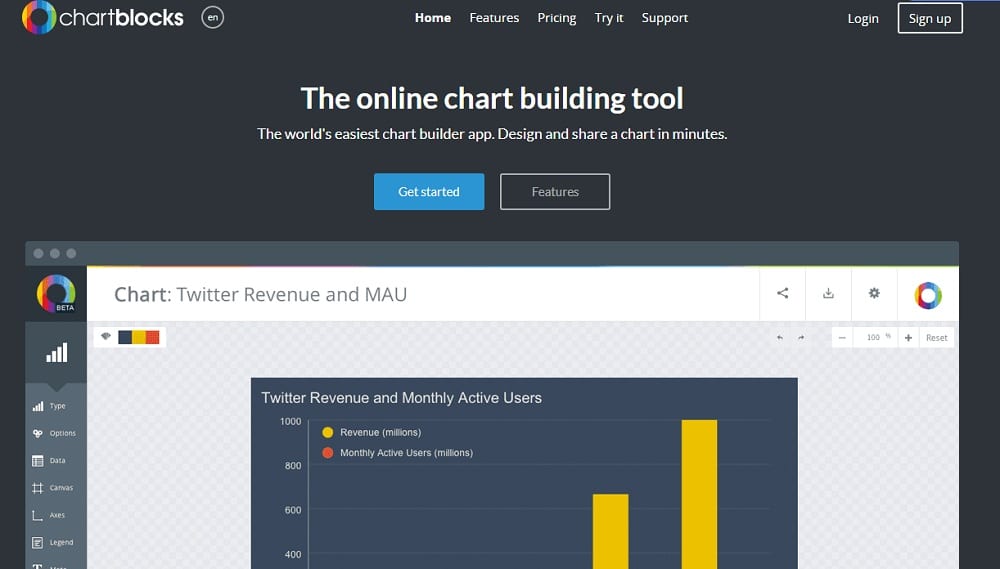Viewport: 1000px width, 569px height.
Task: Toggle the Revenue (millions) legend entry
Action: [x=372, y=432]
